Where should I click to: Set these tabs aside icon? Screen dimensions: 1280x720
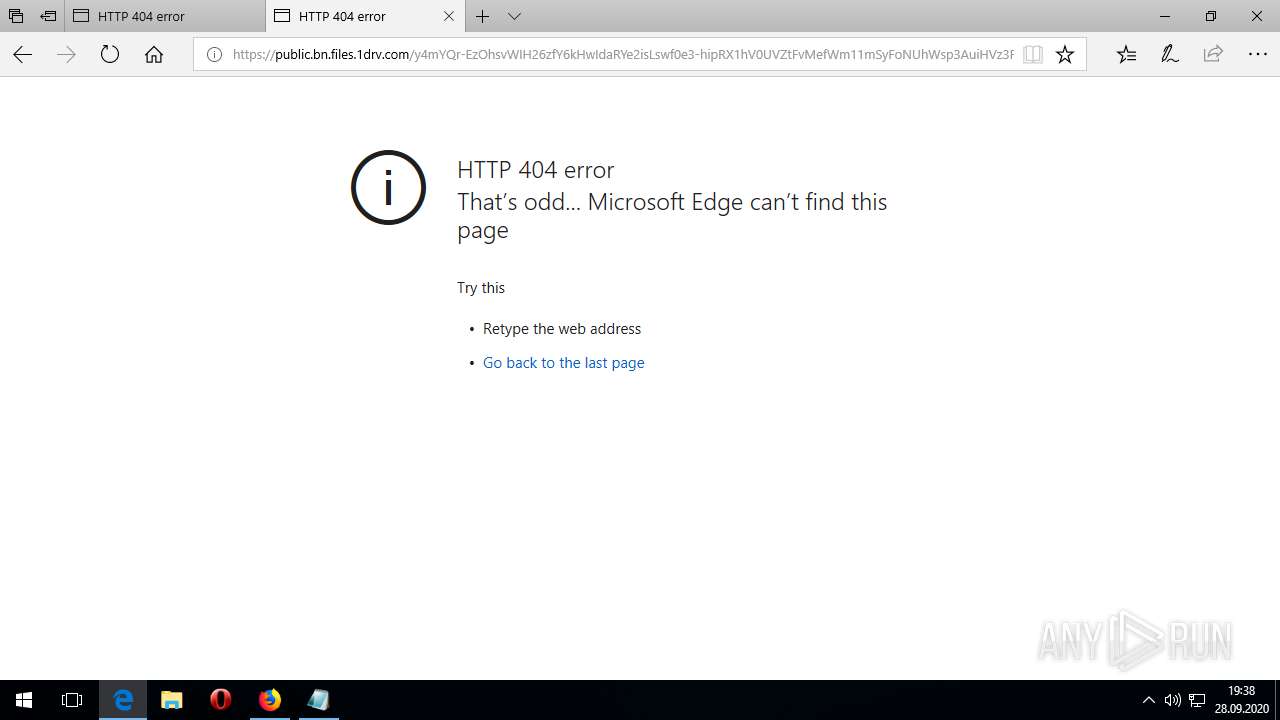pyautogui.click(x=48, y=16)
